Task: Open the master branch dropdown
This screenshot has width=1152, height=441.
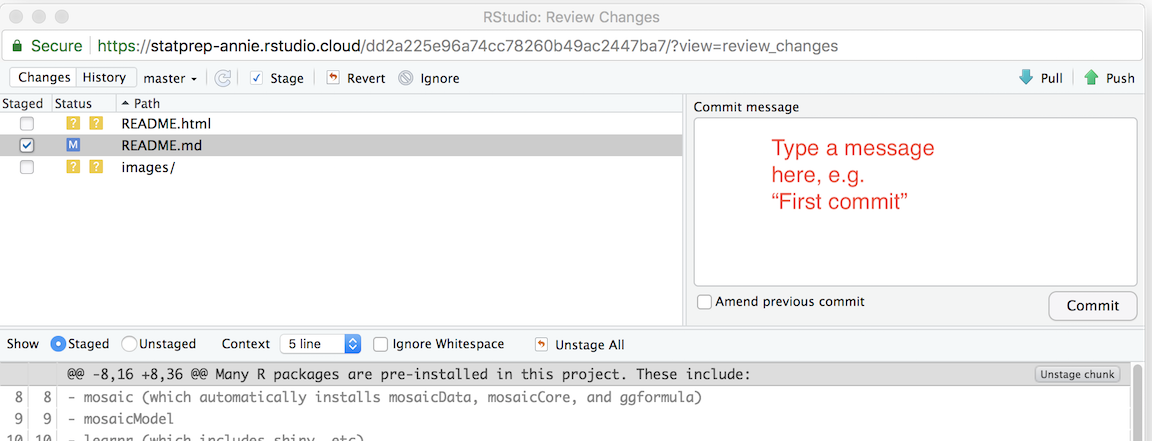Action: (170, 78)
